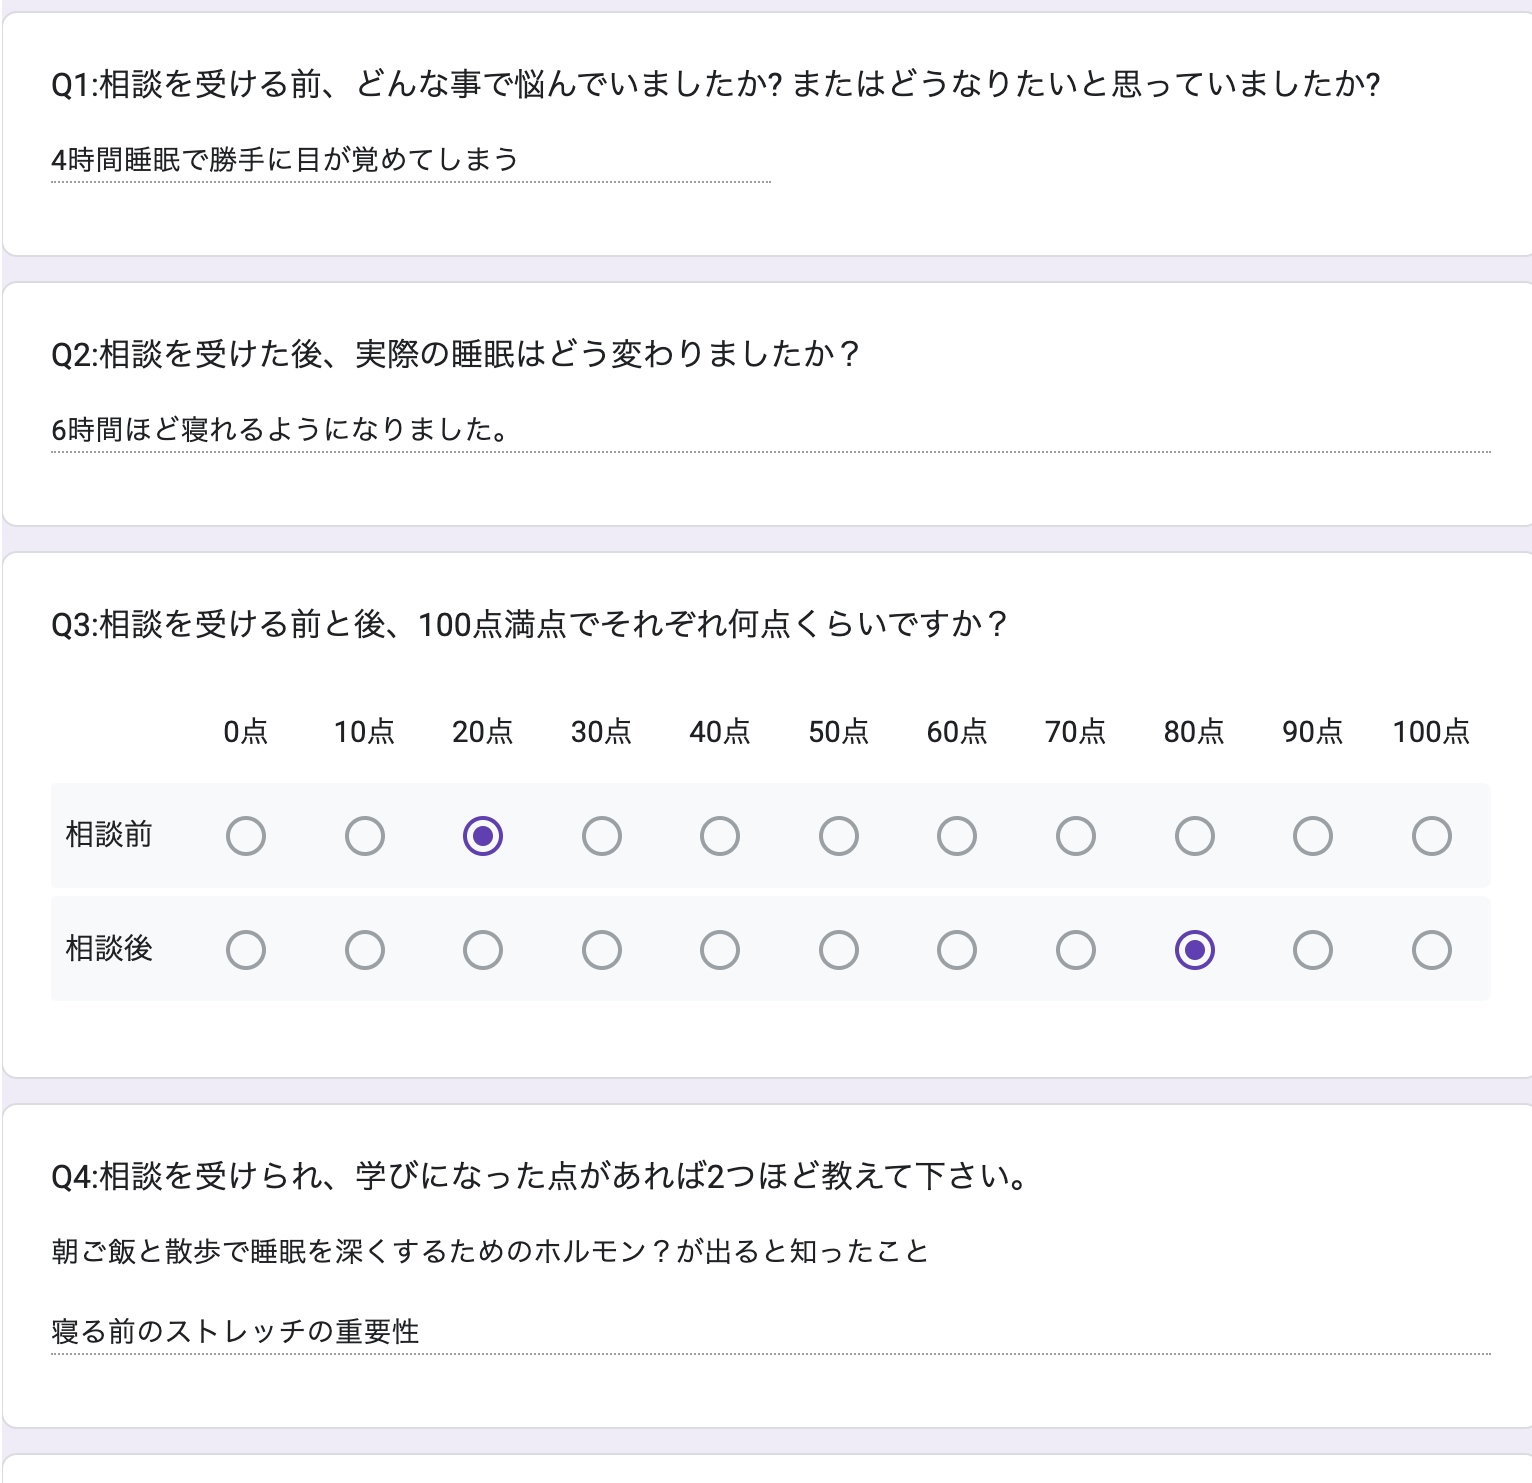
Task: Click Q4 answer text about 寝る前のストレッチ
Action: 236,1332
